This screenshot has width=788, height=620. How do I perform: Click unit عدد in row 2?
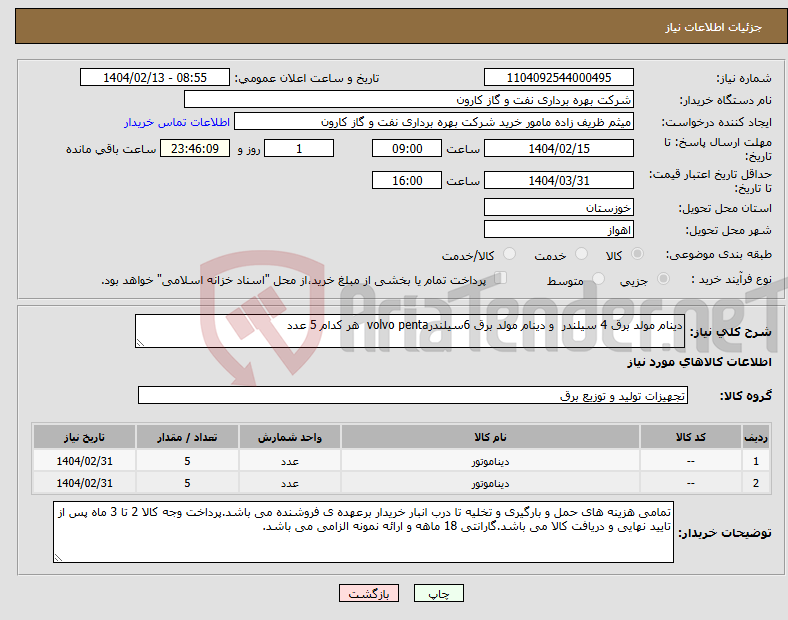(290, 483)
